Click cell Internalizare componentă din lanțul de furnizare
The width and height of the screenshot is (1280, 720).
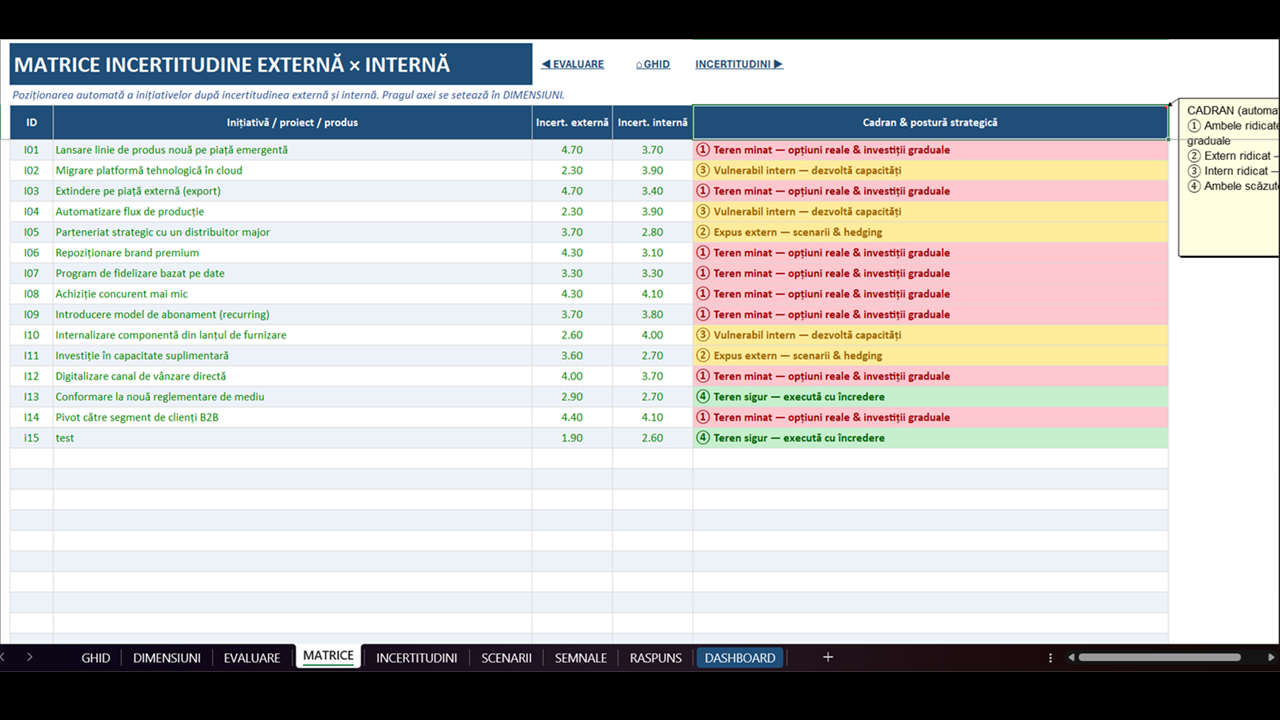[293, 335]
